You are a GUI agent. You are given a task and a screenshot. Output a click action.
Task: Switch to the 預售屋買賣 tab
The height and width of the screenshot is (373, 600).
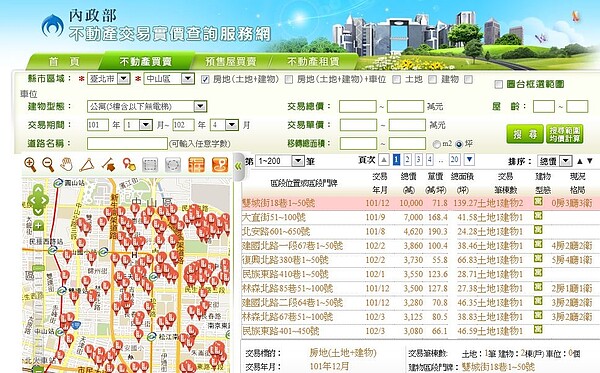point(230,61)
